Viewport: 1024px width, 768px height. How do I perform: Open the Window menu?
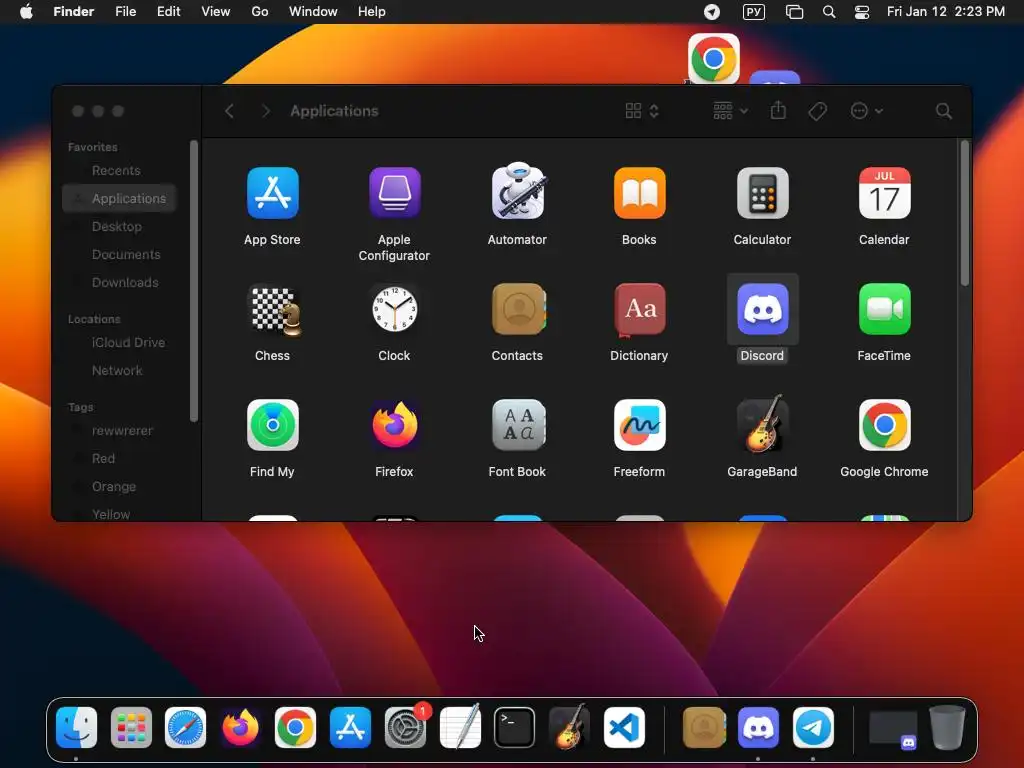pos(313,11)
